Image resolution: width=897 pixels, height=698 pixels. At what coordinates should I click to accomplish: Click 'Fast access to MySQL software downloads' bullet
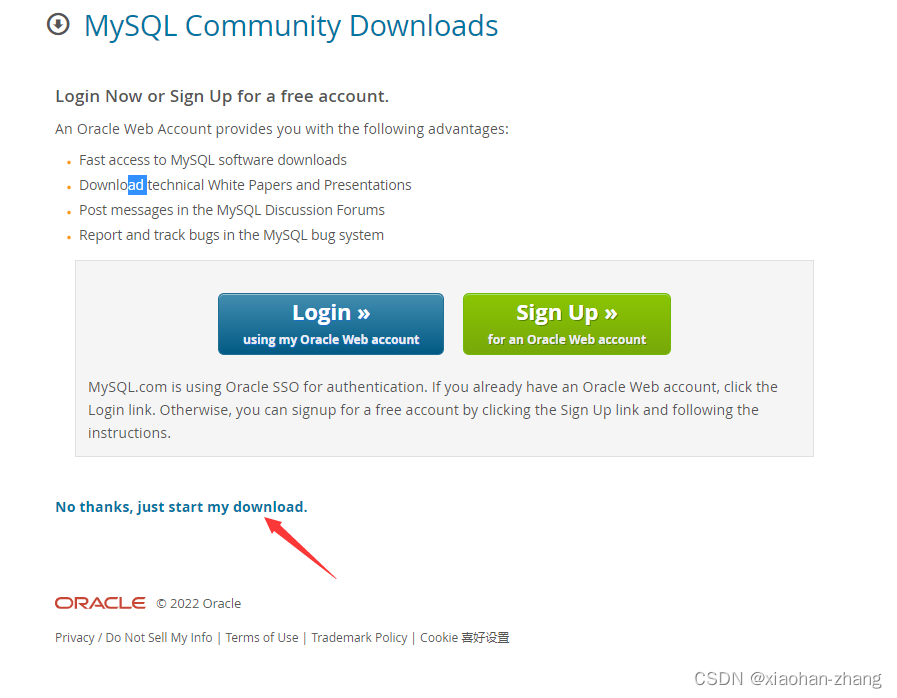tap(213, 160)
